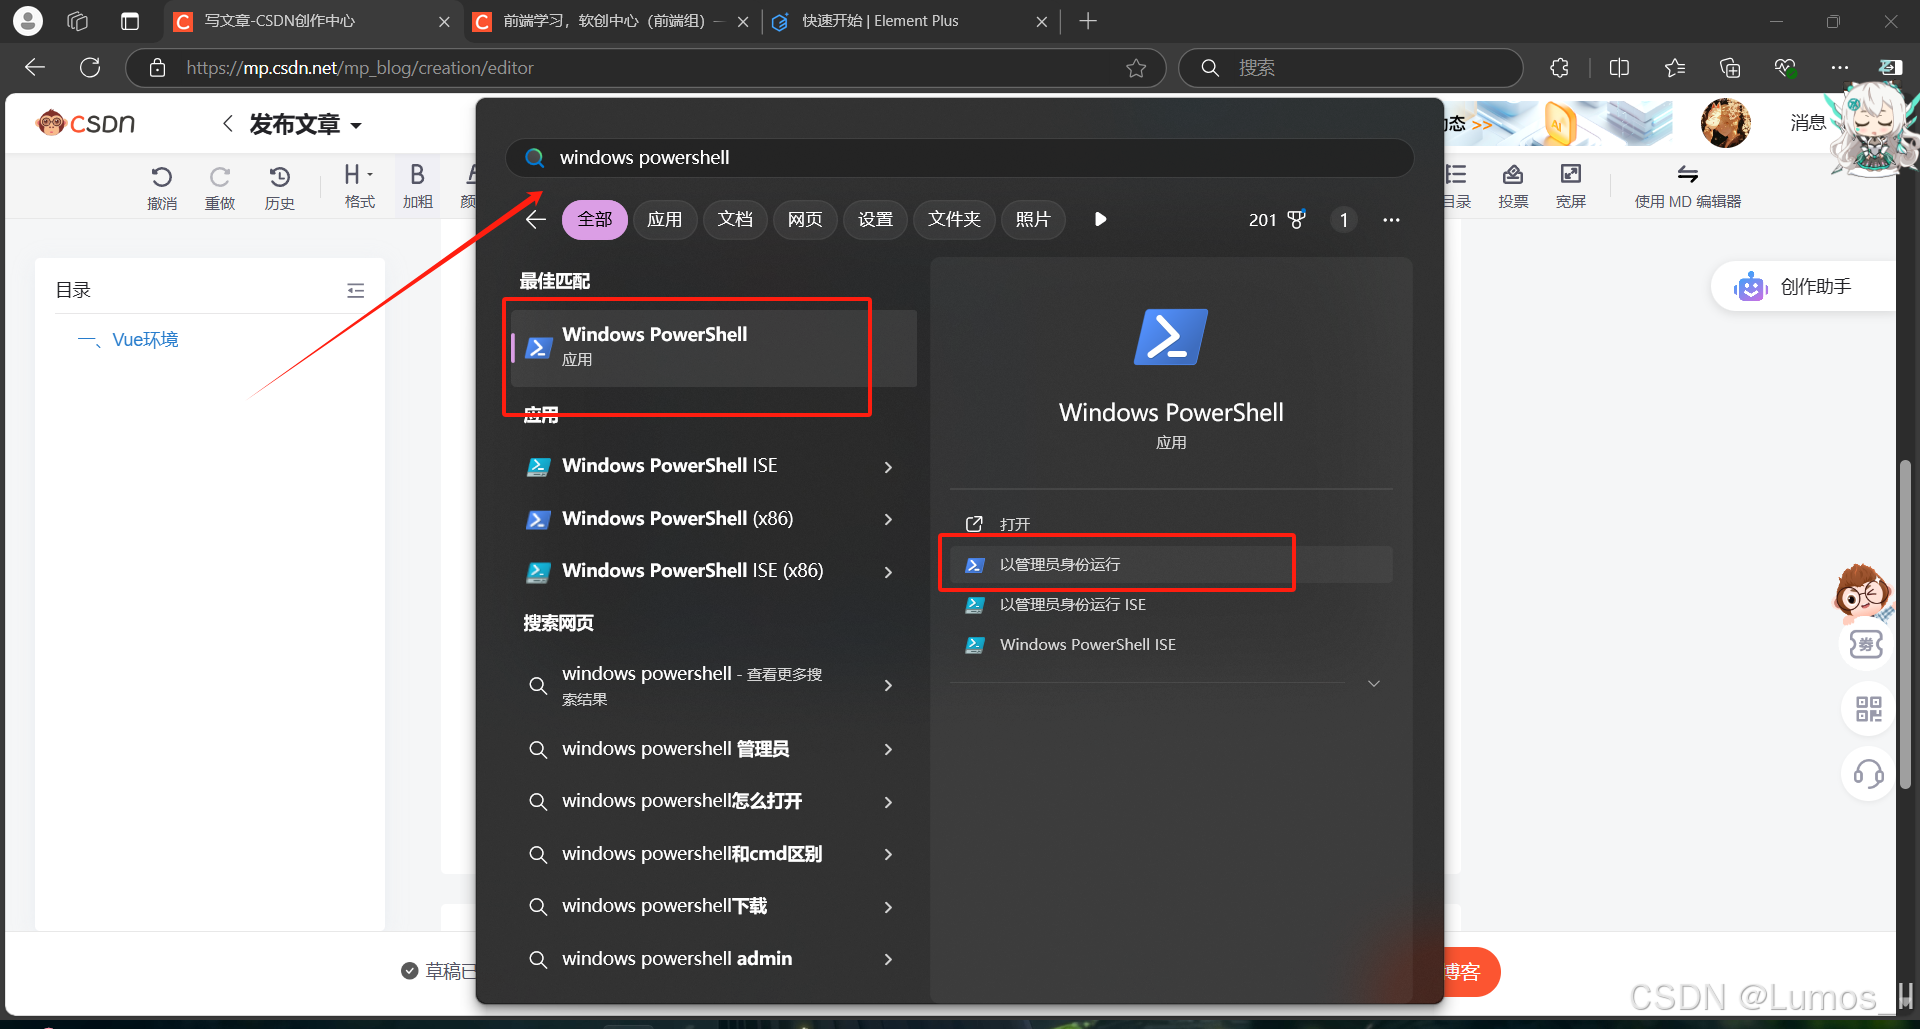Open the customer service headset icon

(x=1868, y=774)
